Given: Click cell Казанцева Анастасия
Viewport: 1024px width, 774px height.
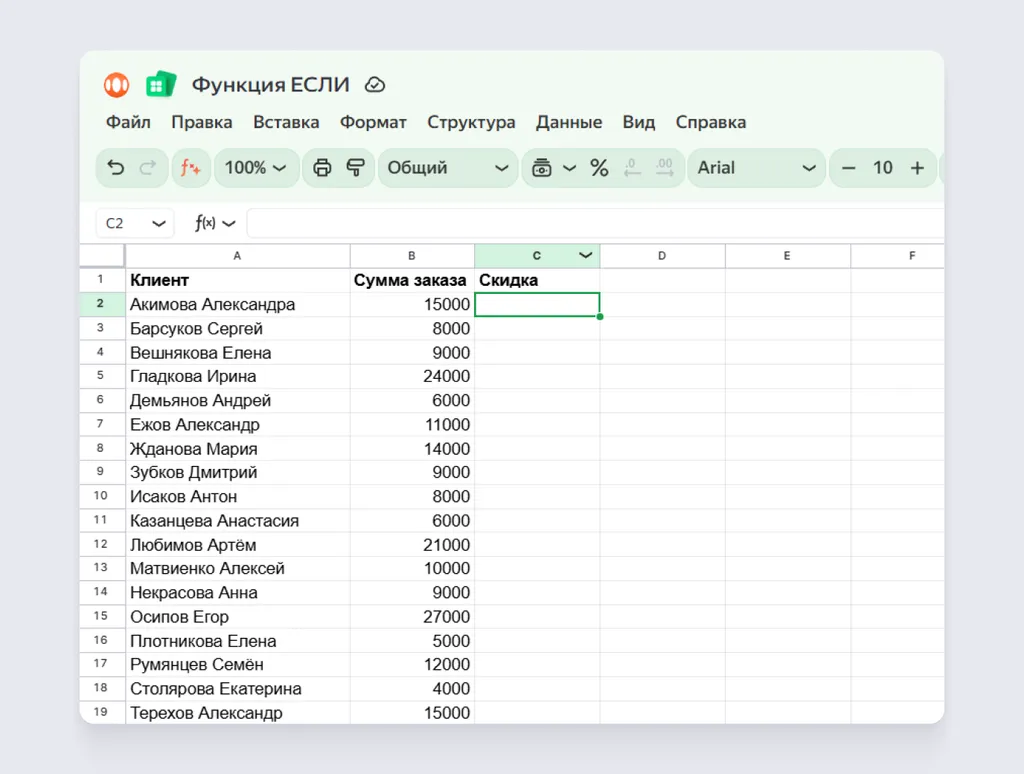Looking at the screenshot, I should [x=238, y=521].
